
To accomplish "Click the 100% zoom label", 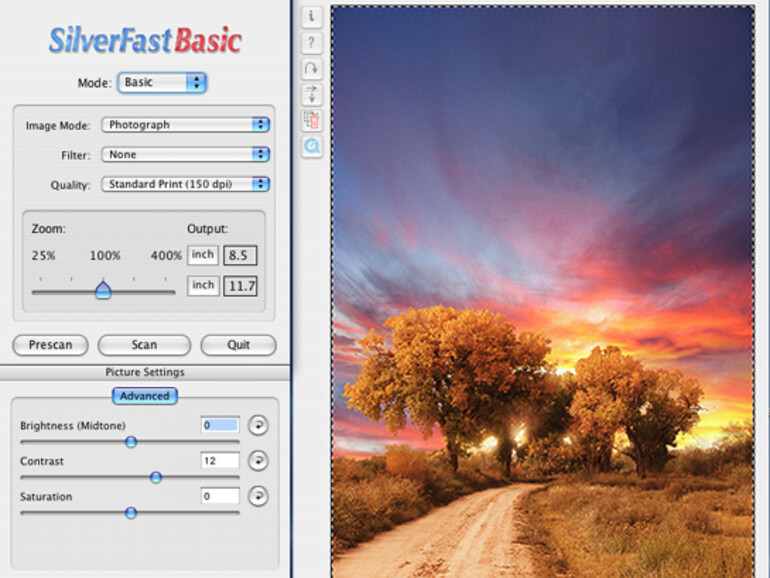I will point(105,256).
